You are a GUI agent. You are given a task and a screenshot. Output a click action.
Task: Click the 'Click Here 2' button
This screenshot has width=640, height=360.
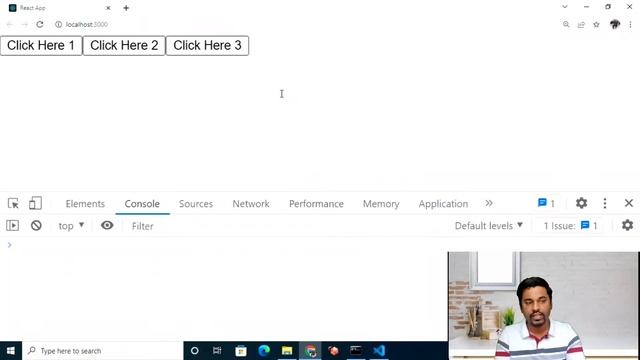click(x=124, y=45)
